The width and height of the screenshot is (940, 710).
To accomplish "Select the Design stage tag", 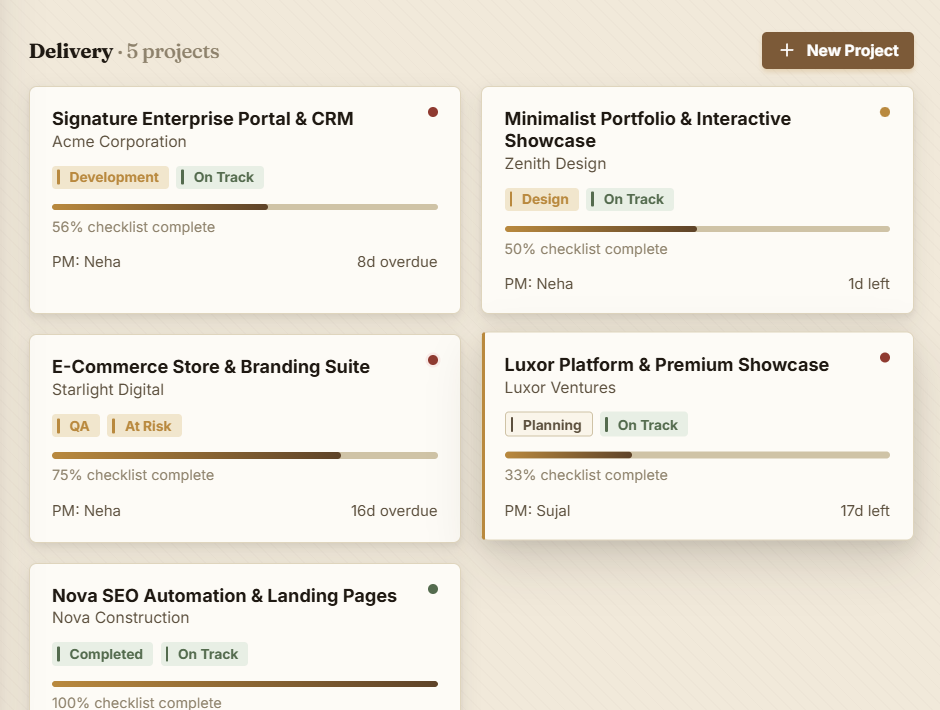I will (541, 199).
